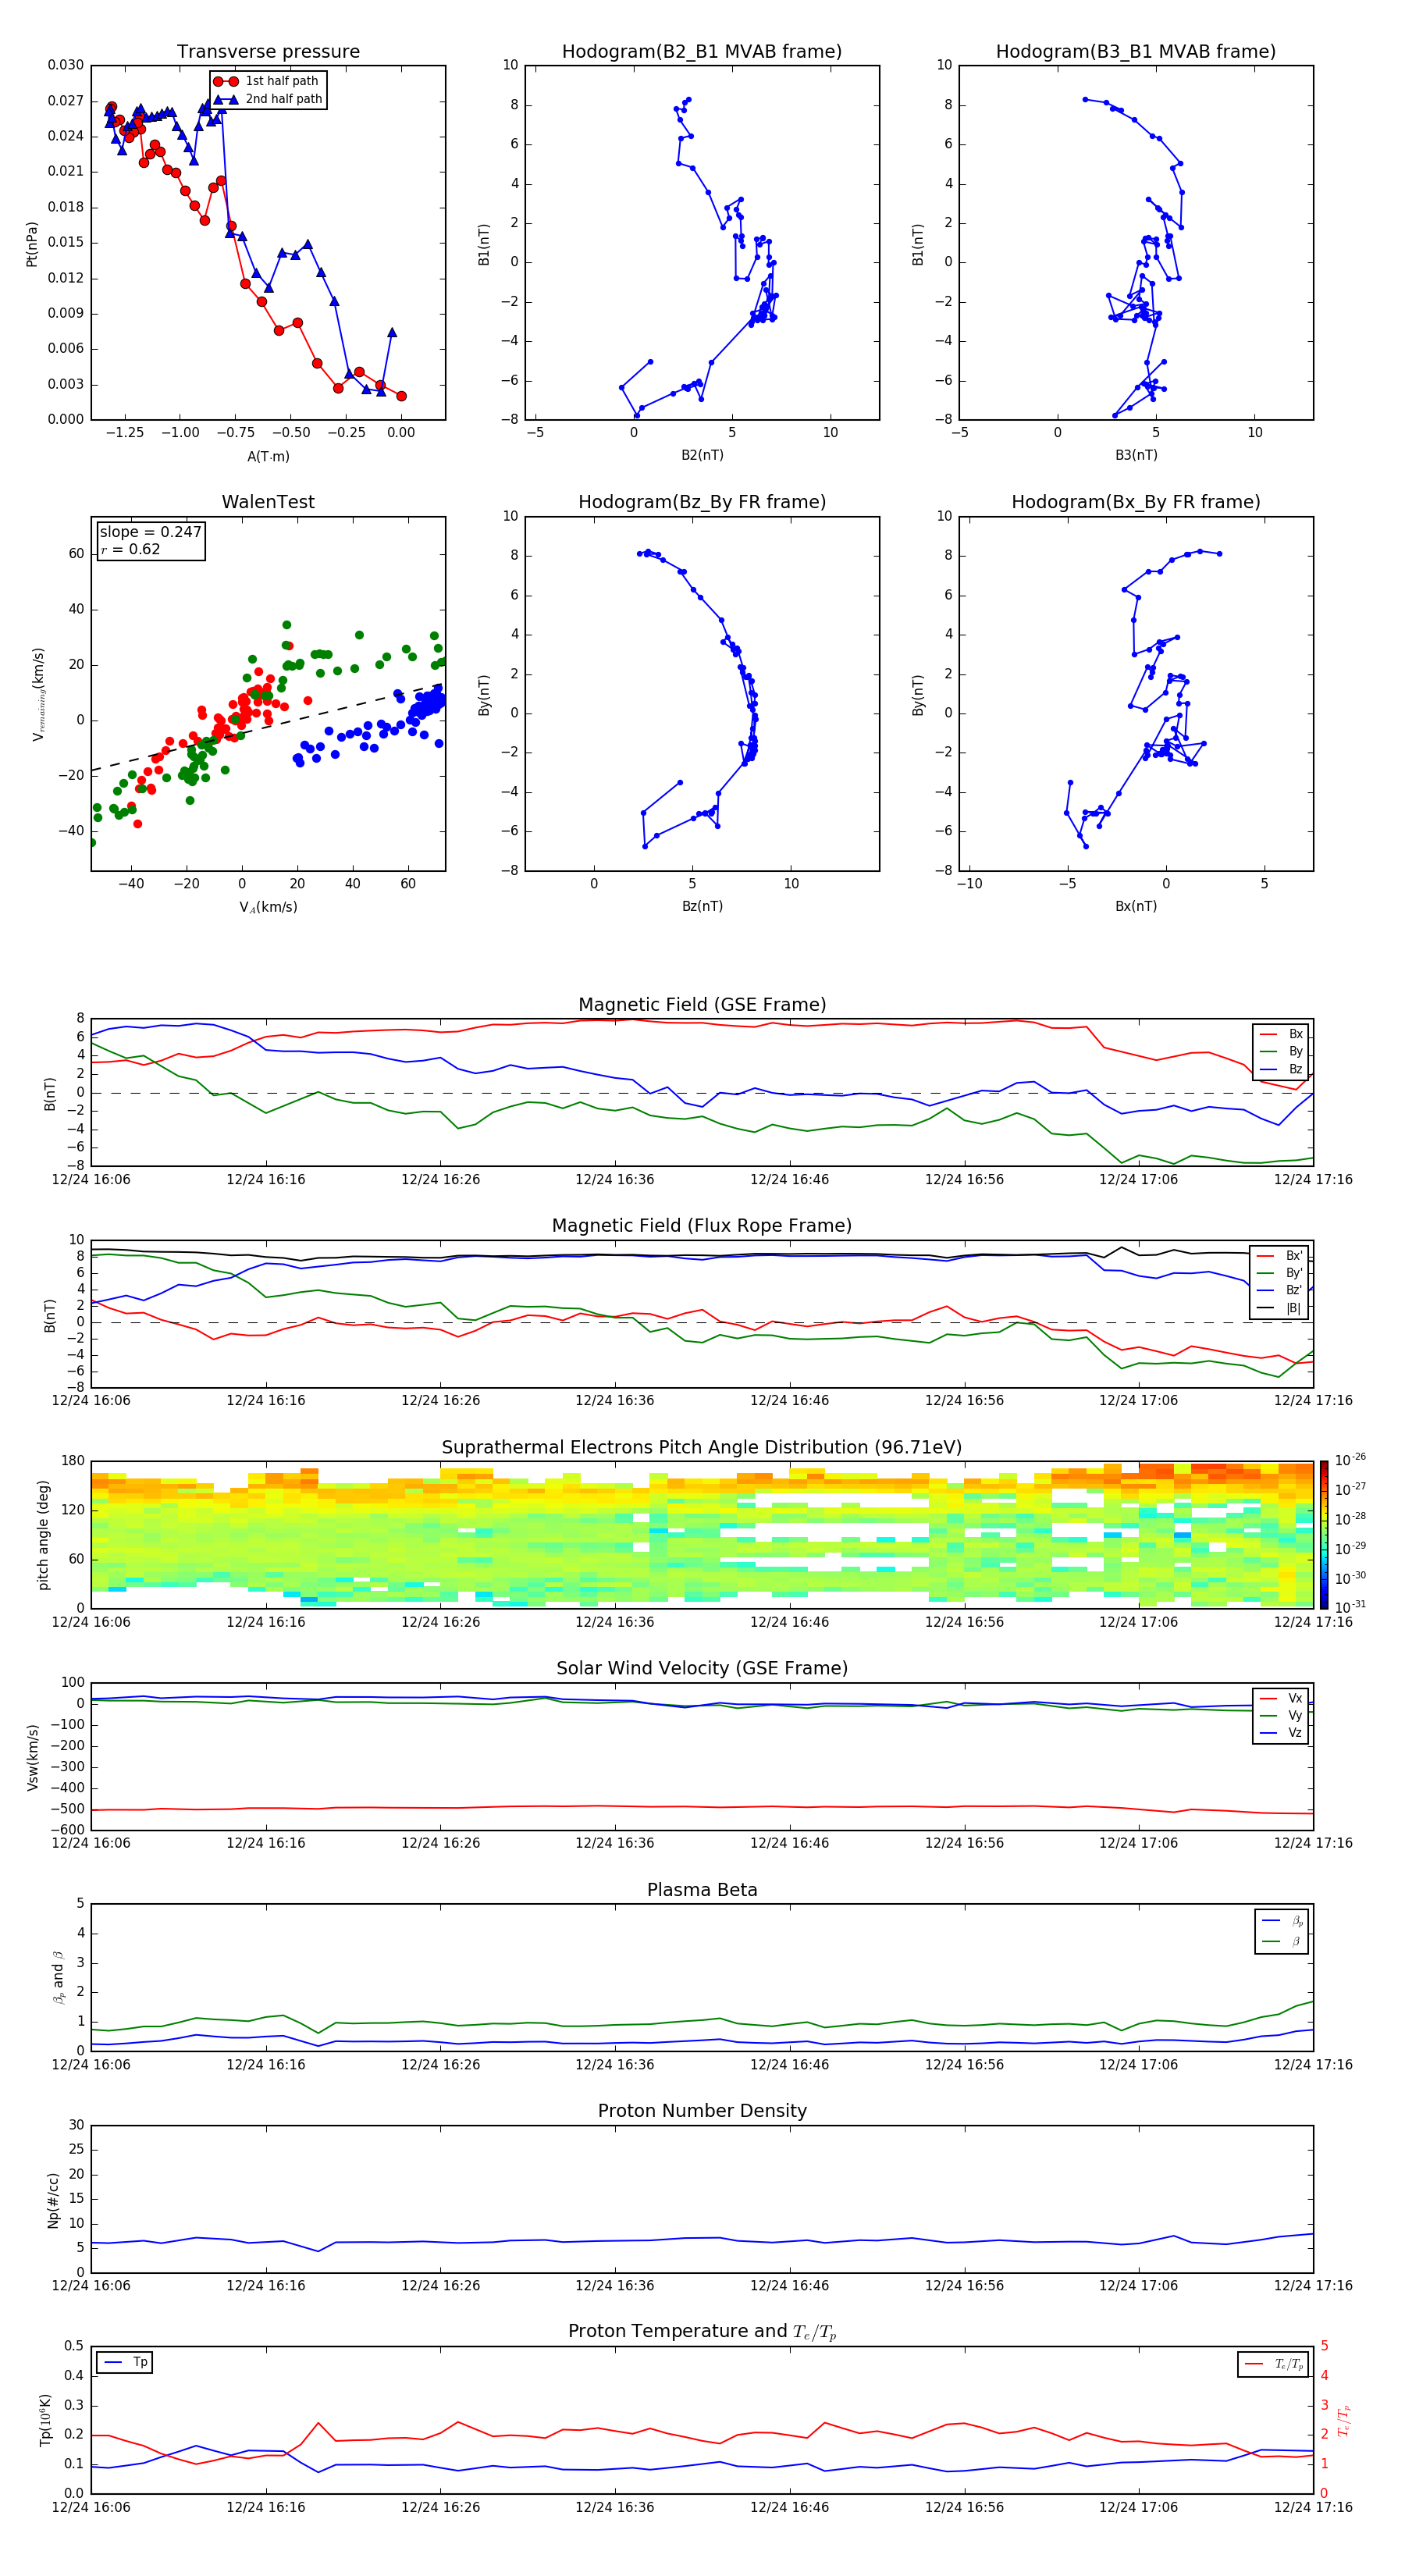Click the 'Pt(nPa)' axis label

tap(32, 243)
